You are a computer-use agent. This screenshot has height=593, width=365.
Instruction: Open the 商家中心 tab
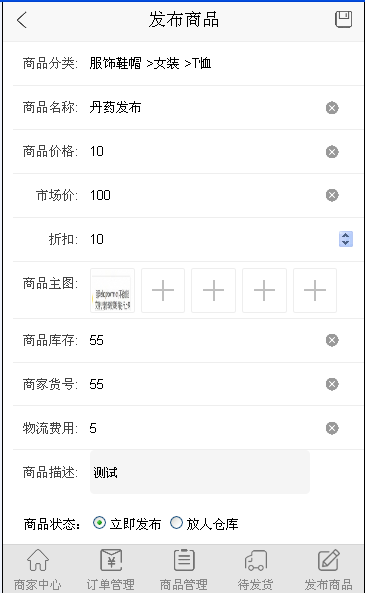point(37,570)
